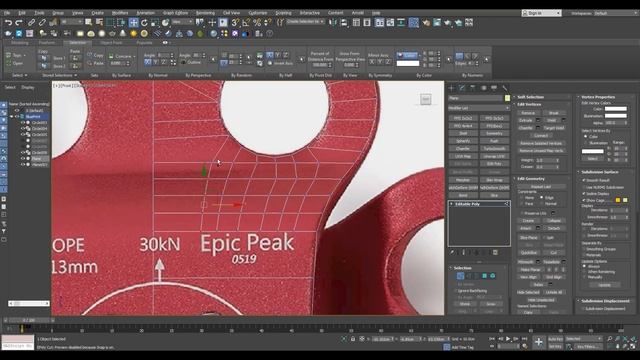
Task: Click the Play Animation button
Action: point(508,339)
